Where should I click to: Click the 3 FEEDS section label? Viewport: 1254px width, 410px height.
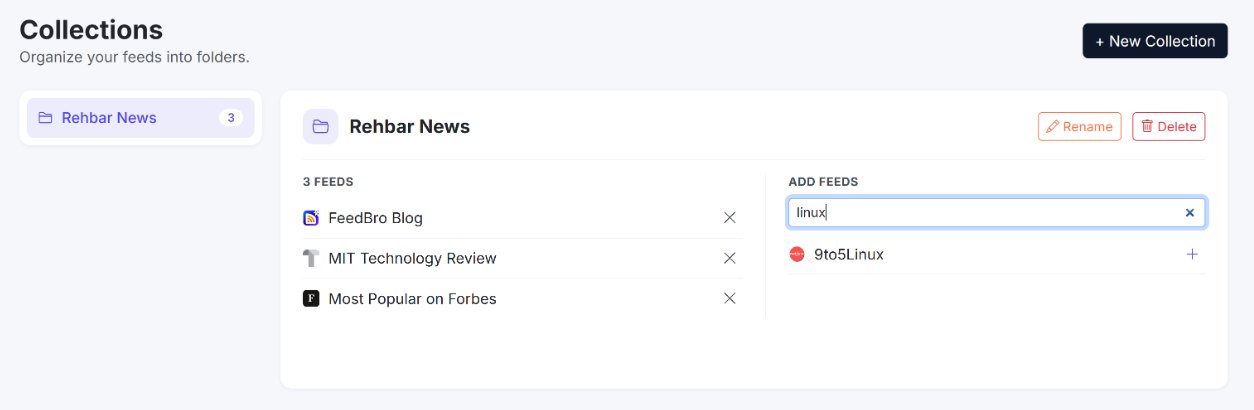(328, 182)
